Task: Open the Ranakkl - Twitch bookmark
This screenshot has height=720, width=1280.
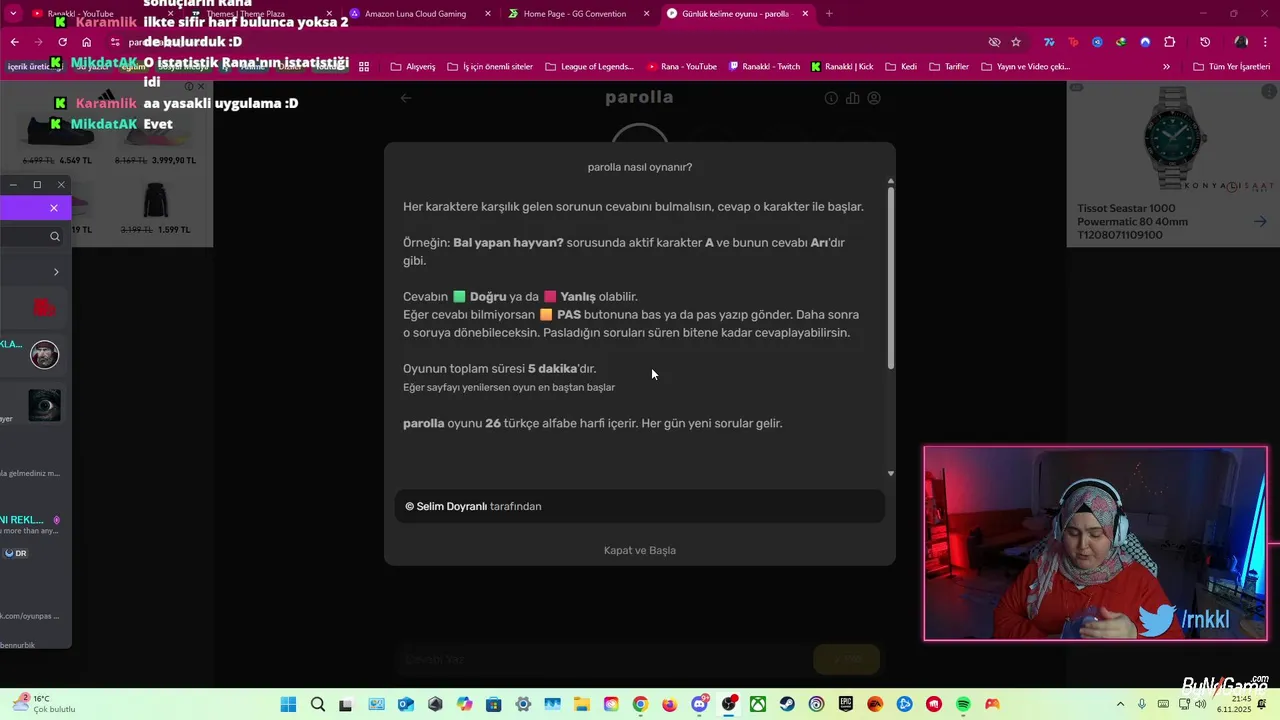Action: pos(765,67)
